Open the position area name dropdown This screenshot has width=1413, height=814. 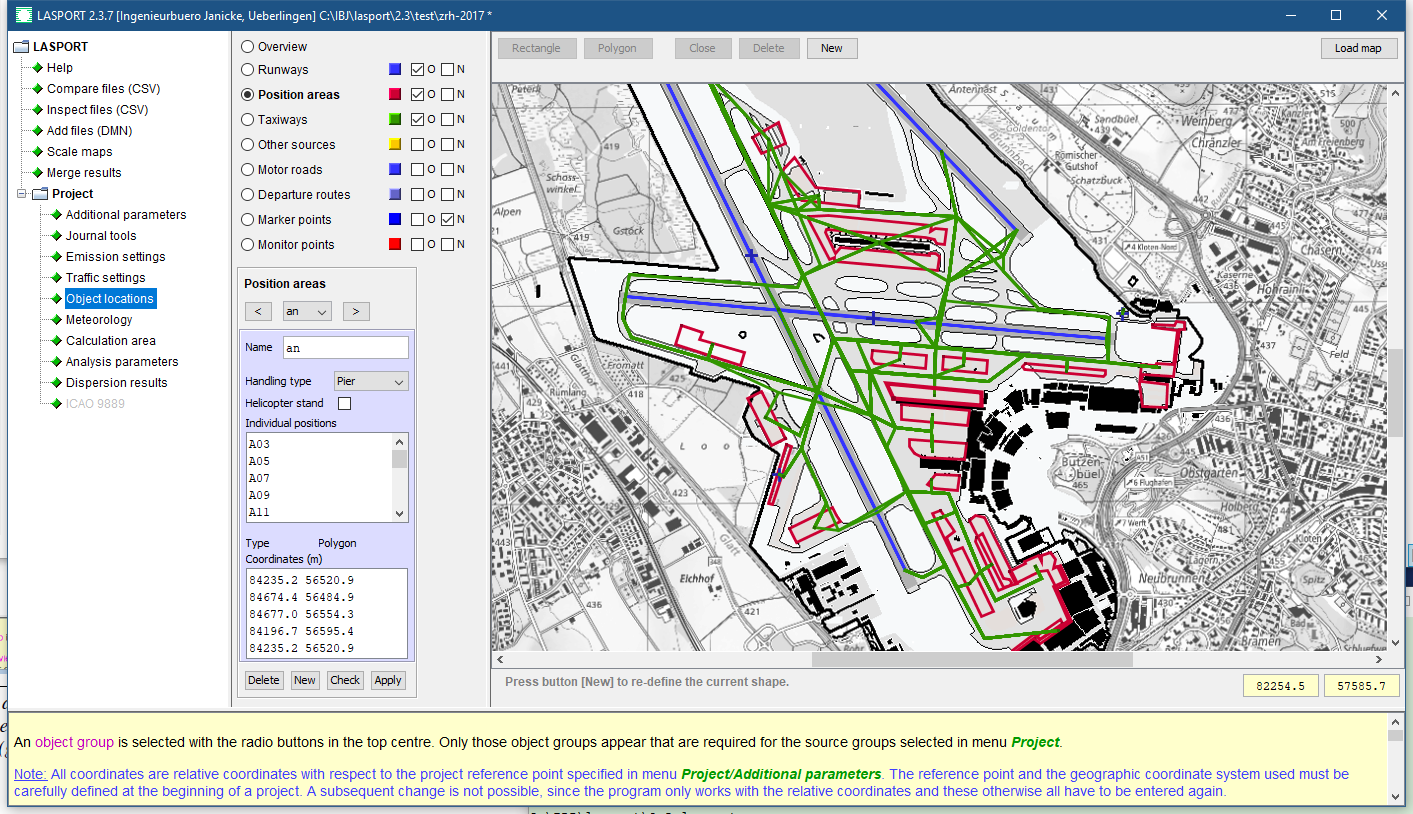[307, 311]
